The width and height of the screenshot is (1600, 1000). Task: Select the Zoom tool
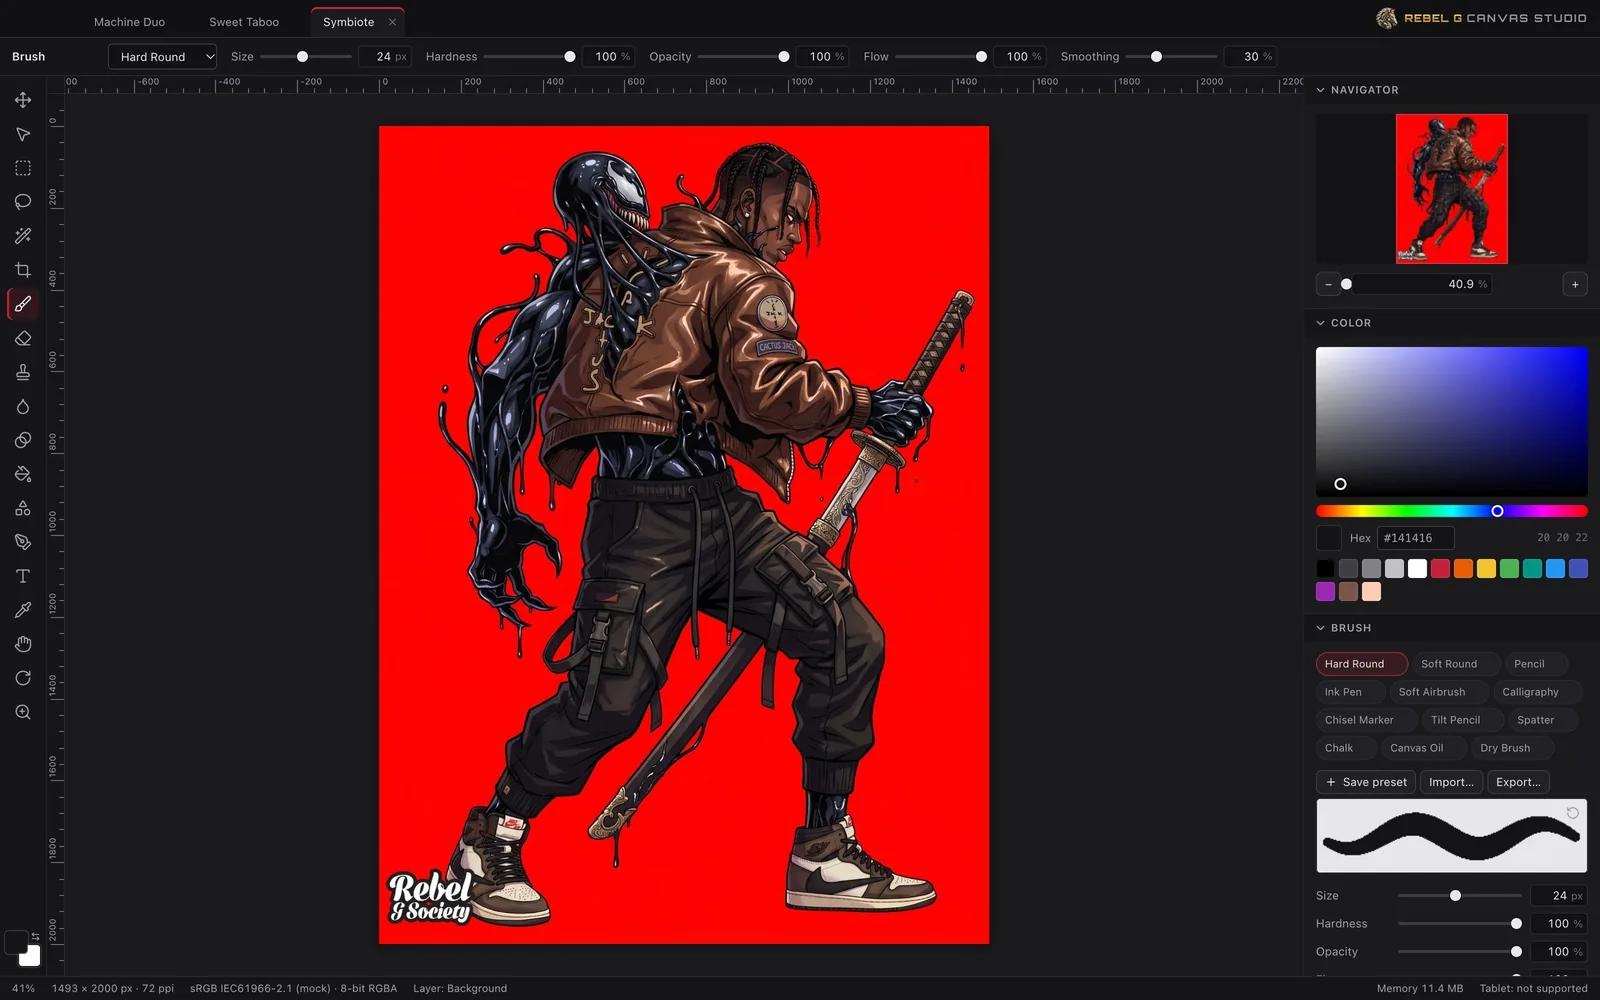[23, 712]
